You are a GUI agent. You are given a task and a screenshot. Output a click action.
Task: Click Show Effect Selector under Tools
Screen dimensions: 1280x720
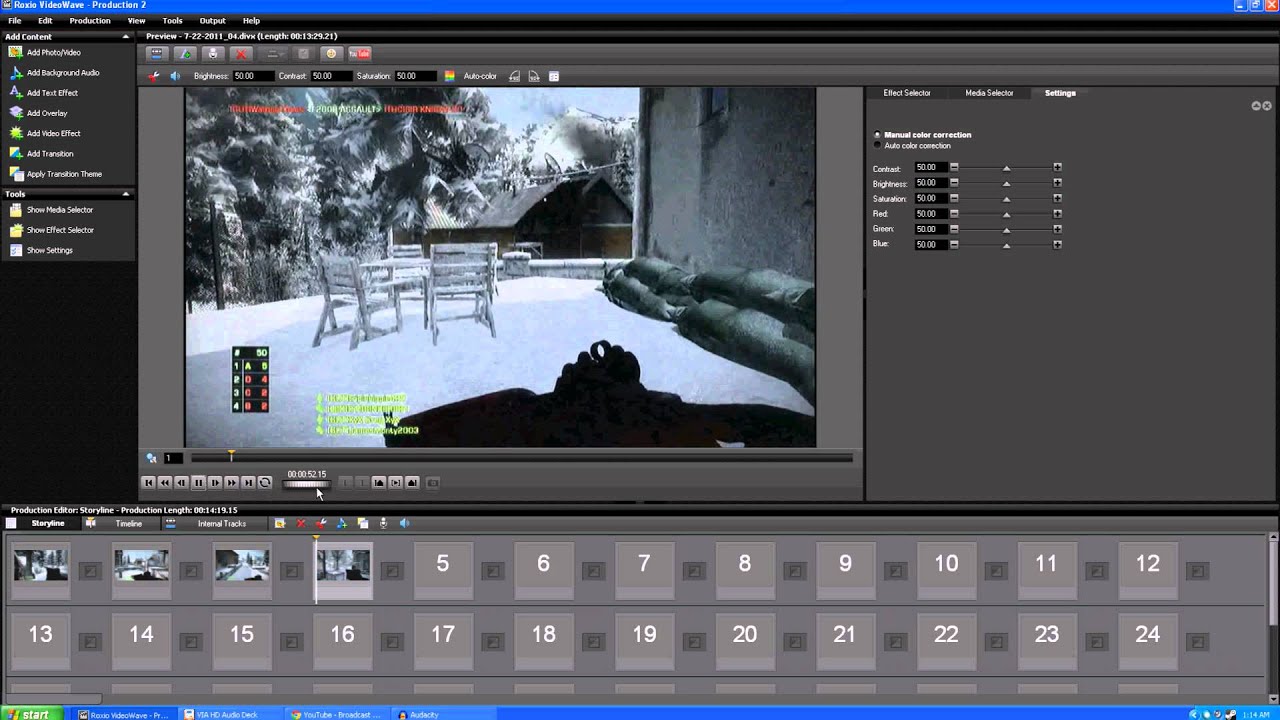pyautogui.click(x=60, y=230)
